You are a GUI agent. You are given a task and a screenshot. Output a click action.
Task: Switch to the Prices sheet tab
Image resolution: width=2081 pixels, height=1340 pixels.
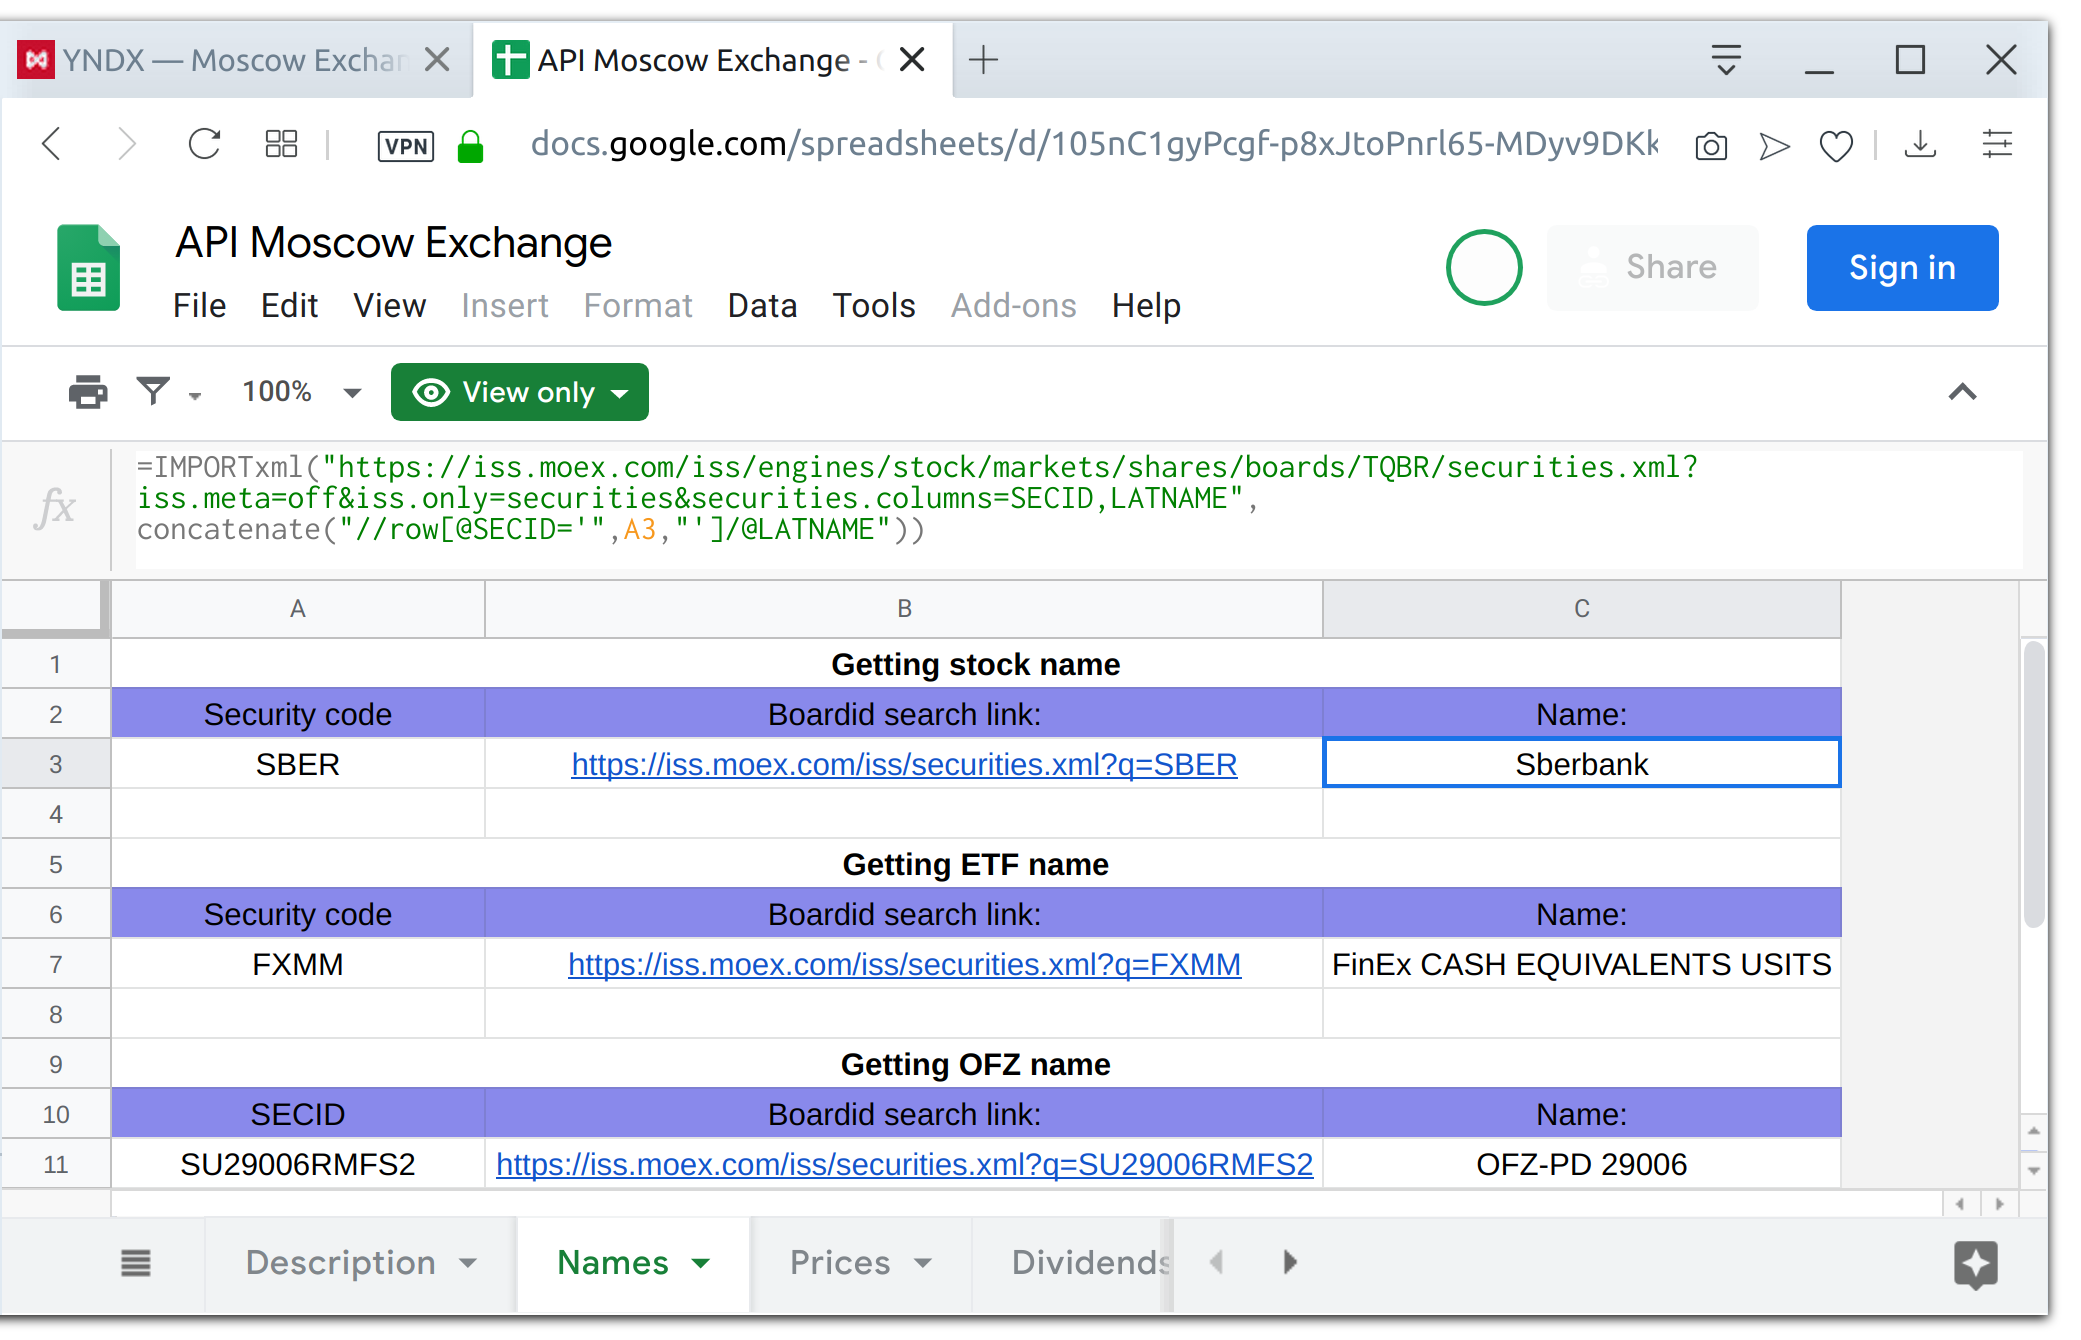pyautogui.click(x=839, y=1263)
